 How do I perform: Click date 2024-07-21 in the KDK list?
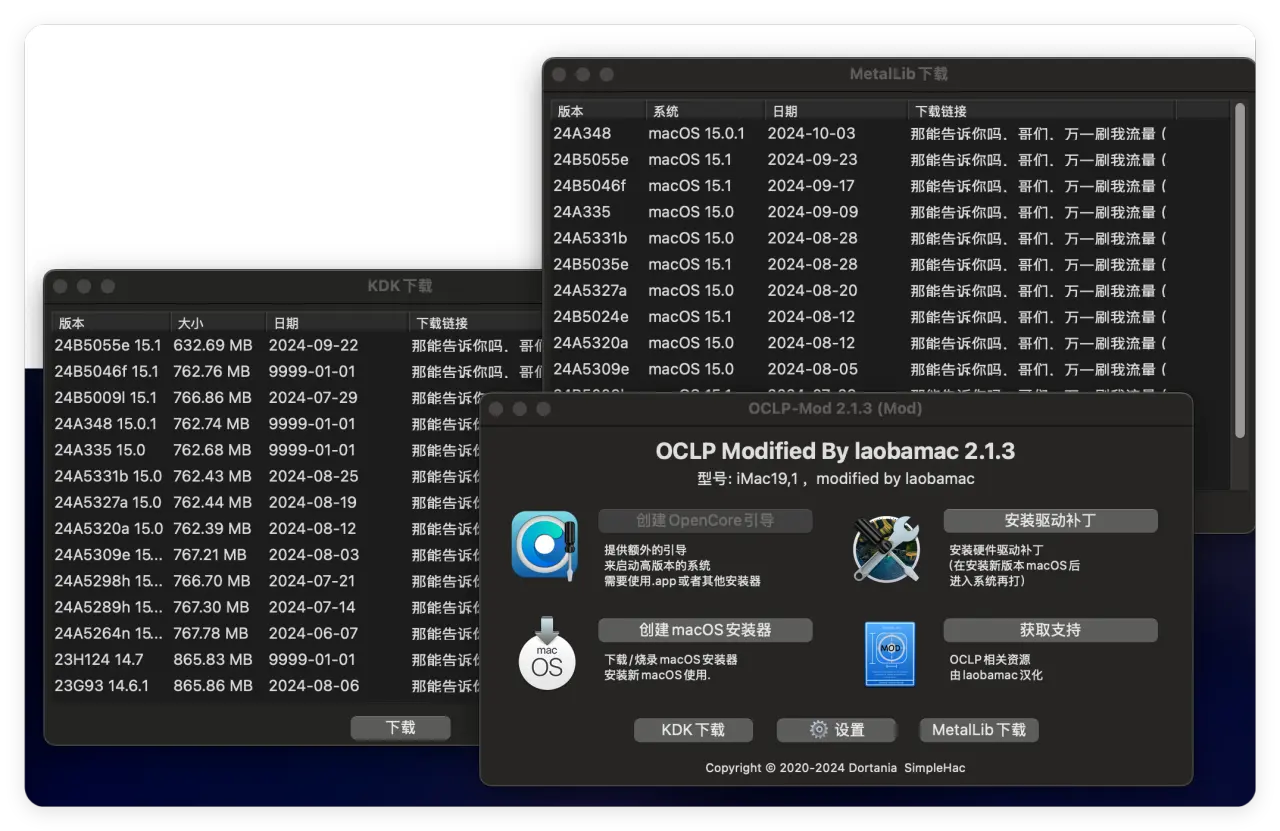coord(314,581)
